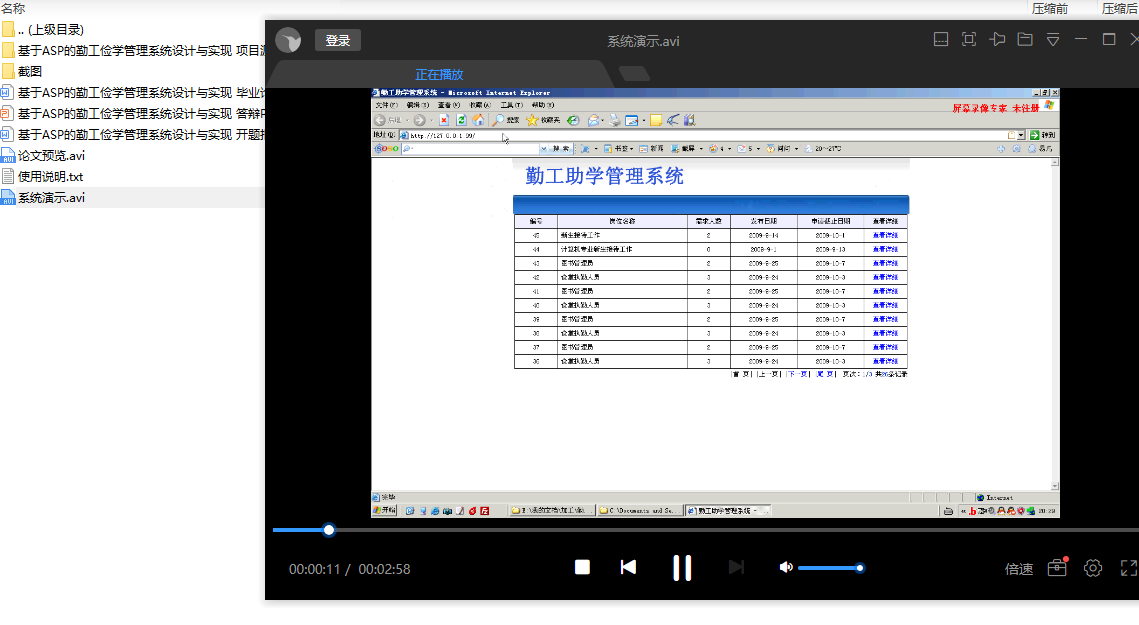Maximize the video player window

1109,39
